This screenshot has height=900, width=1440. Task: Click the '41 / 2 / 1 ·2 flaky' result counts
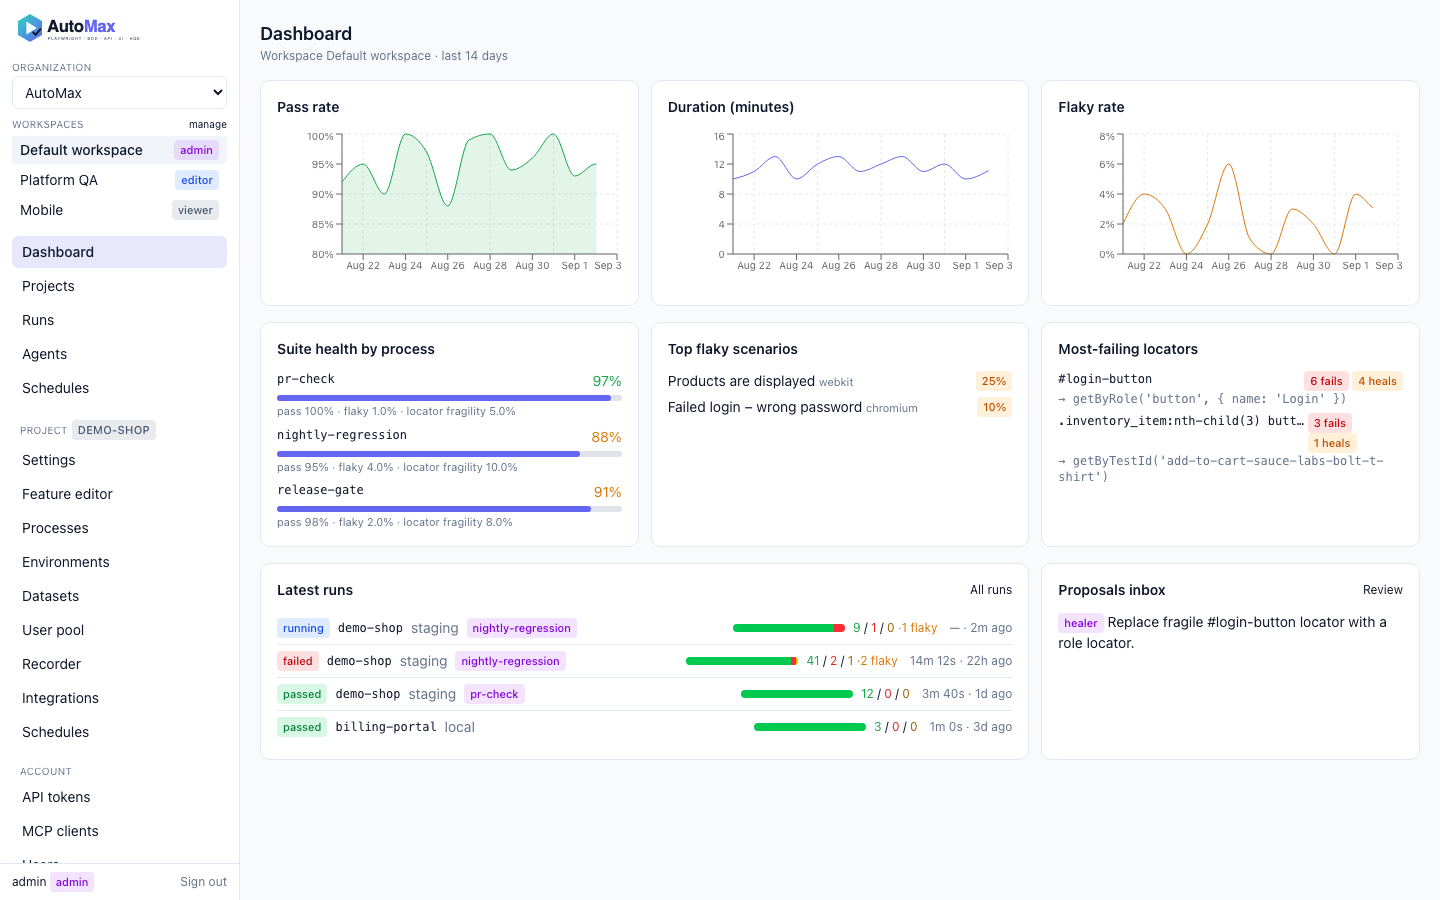[x=852, y=661]
